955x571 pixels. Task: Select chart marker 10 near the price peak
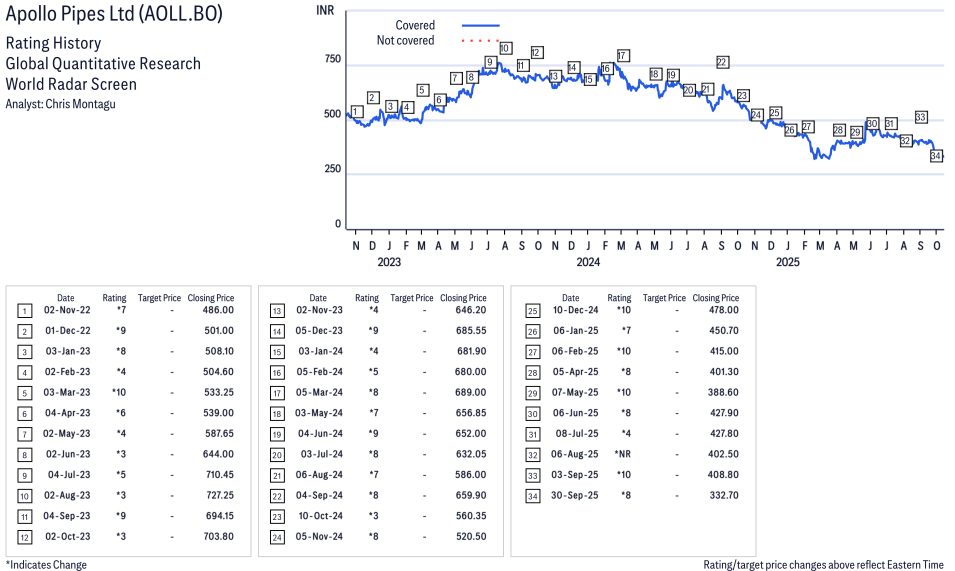505,48
